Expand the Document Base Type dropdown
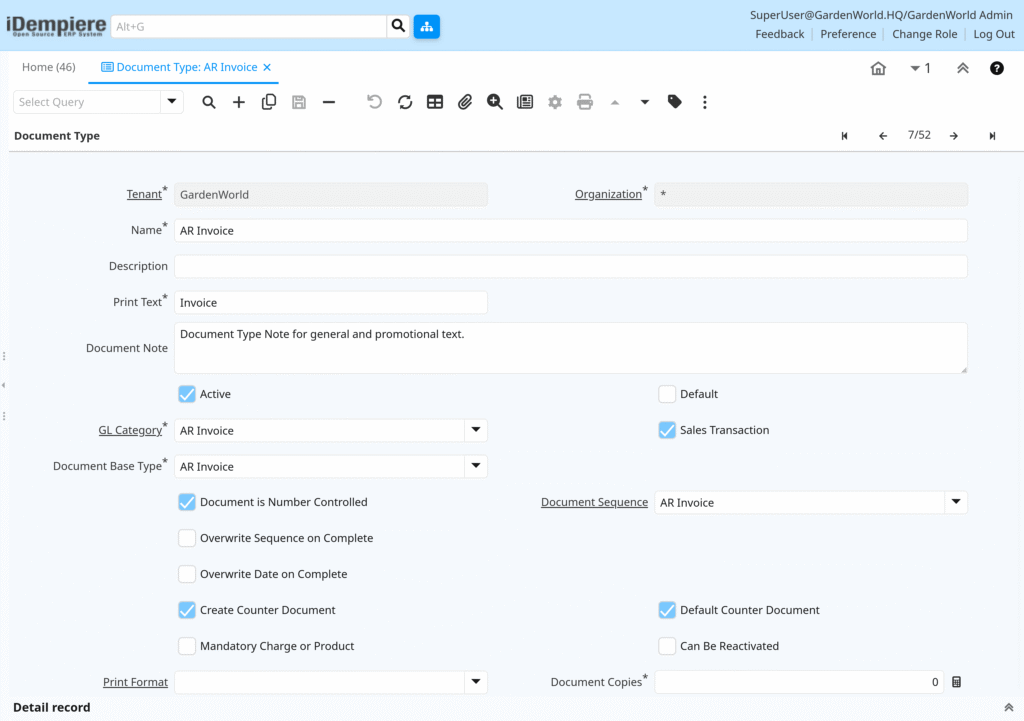1024x721 pixels. 476,466
